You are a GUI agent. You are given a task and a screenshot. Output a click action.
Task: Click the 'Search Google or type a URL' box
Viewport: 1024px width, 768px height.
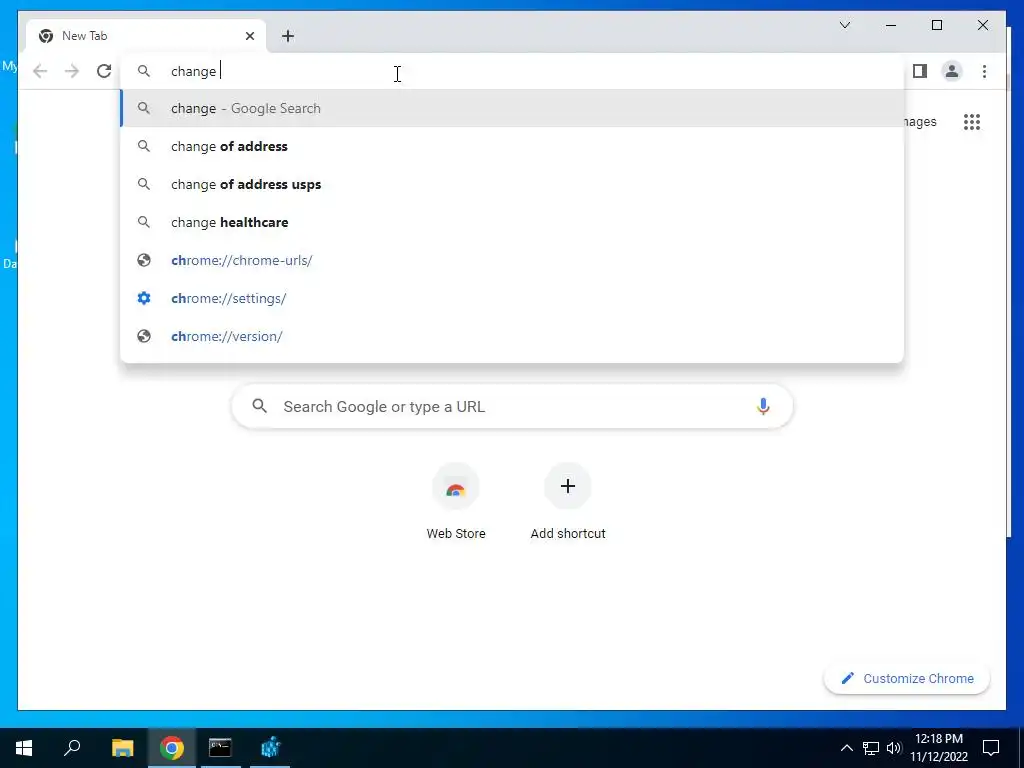point(512,406)
